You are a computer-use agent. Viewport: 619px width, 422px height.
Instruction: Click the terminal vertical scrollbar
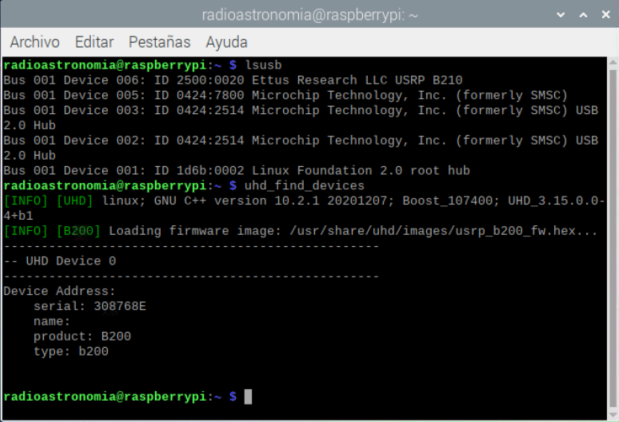click(x=613, y=237)
